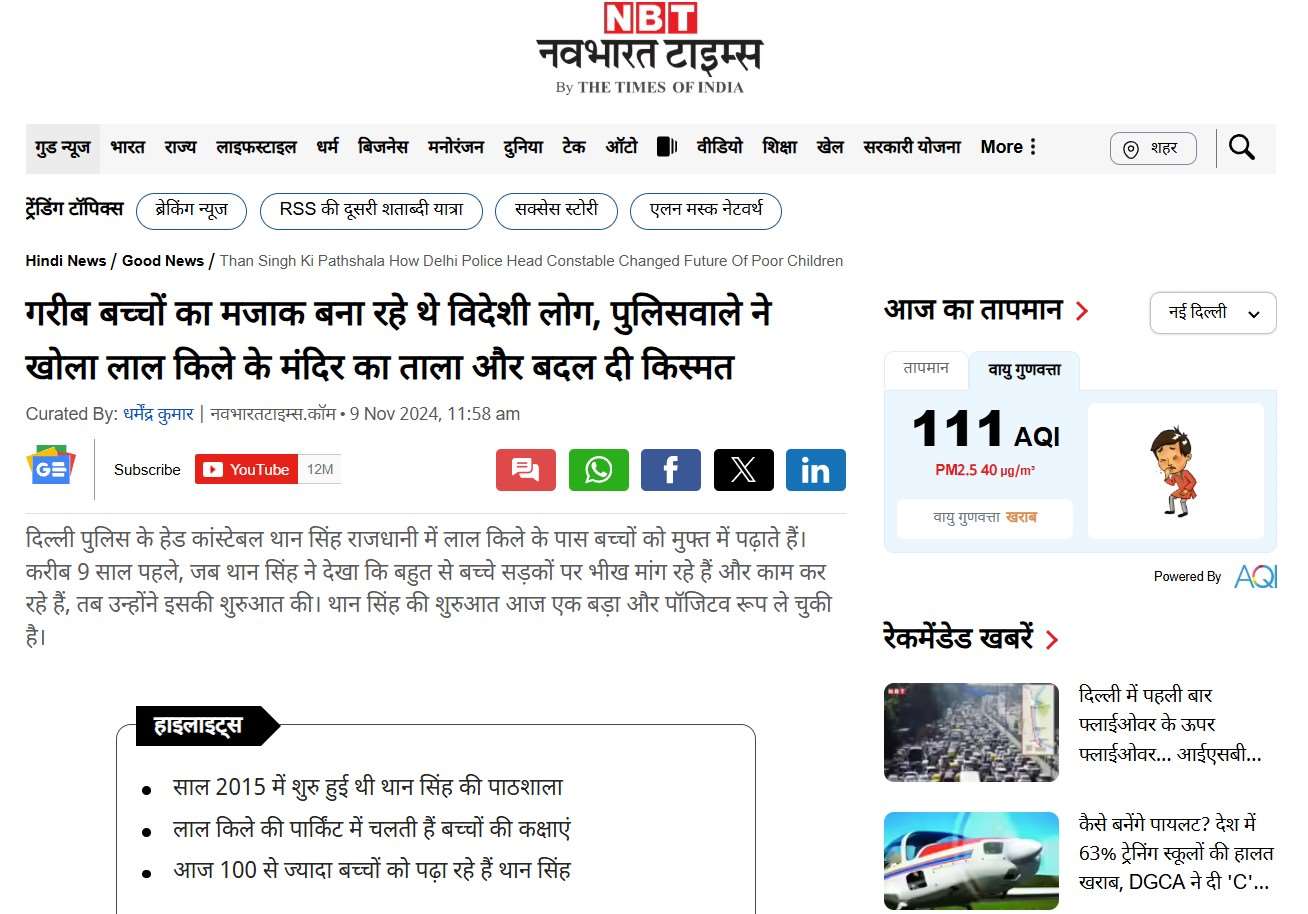Open the नई दिल्ली city dropdown
Viewport: 1308px width, 914px height.
pyautogui.click(x=1212, y=313)
